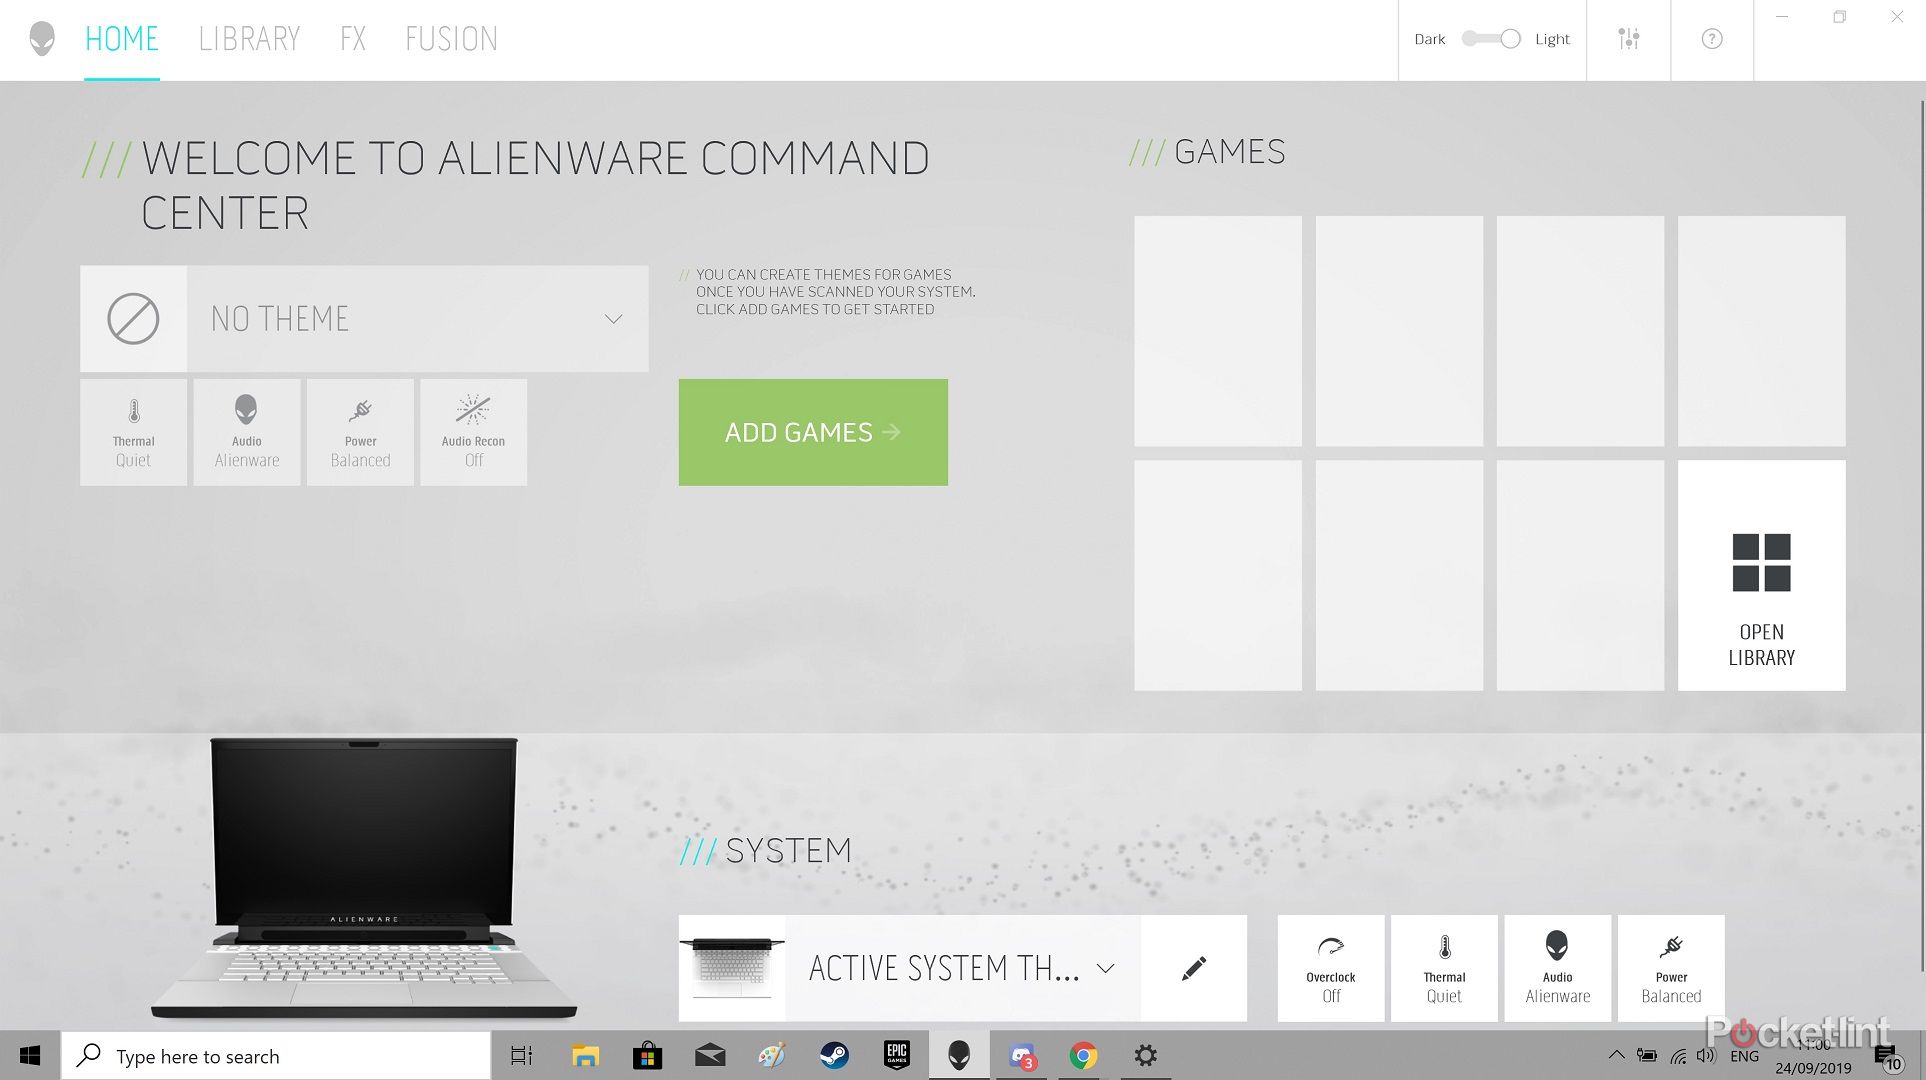The height and width of the screenshot is (1080, 1926).
Task: Click the ADD GAMES button
Action: pos(813,432)
